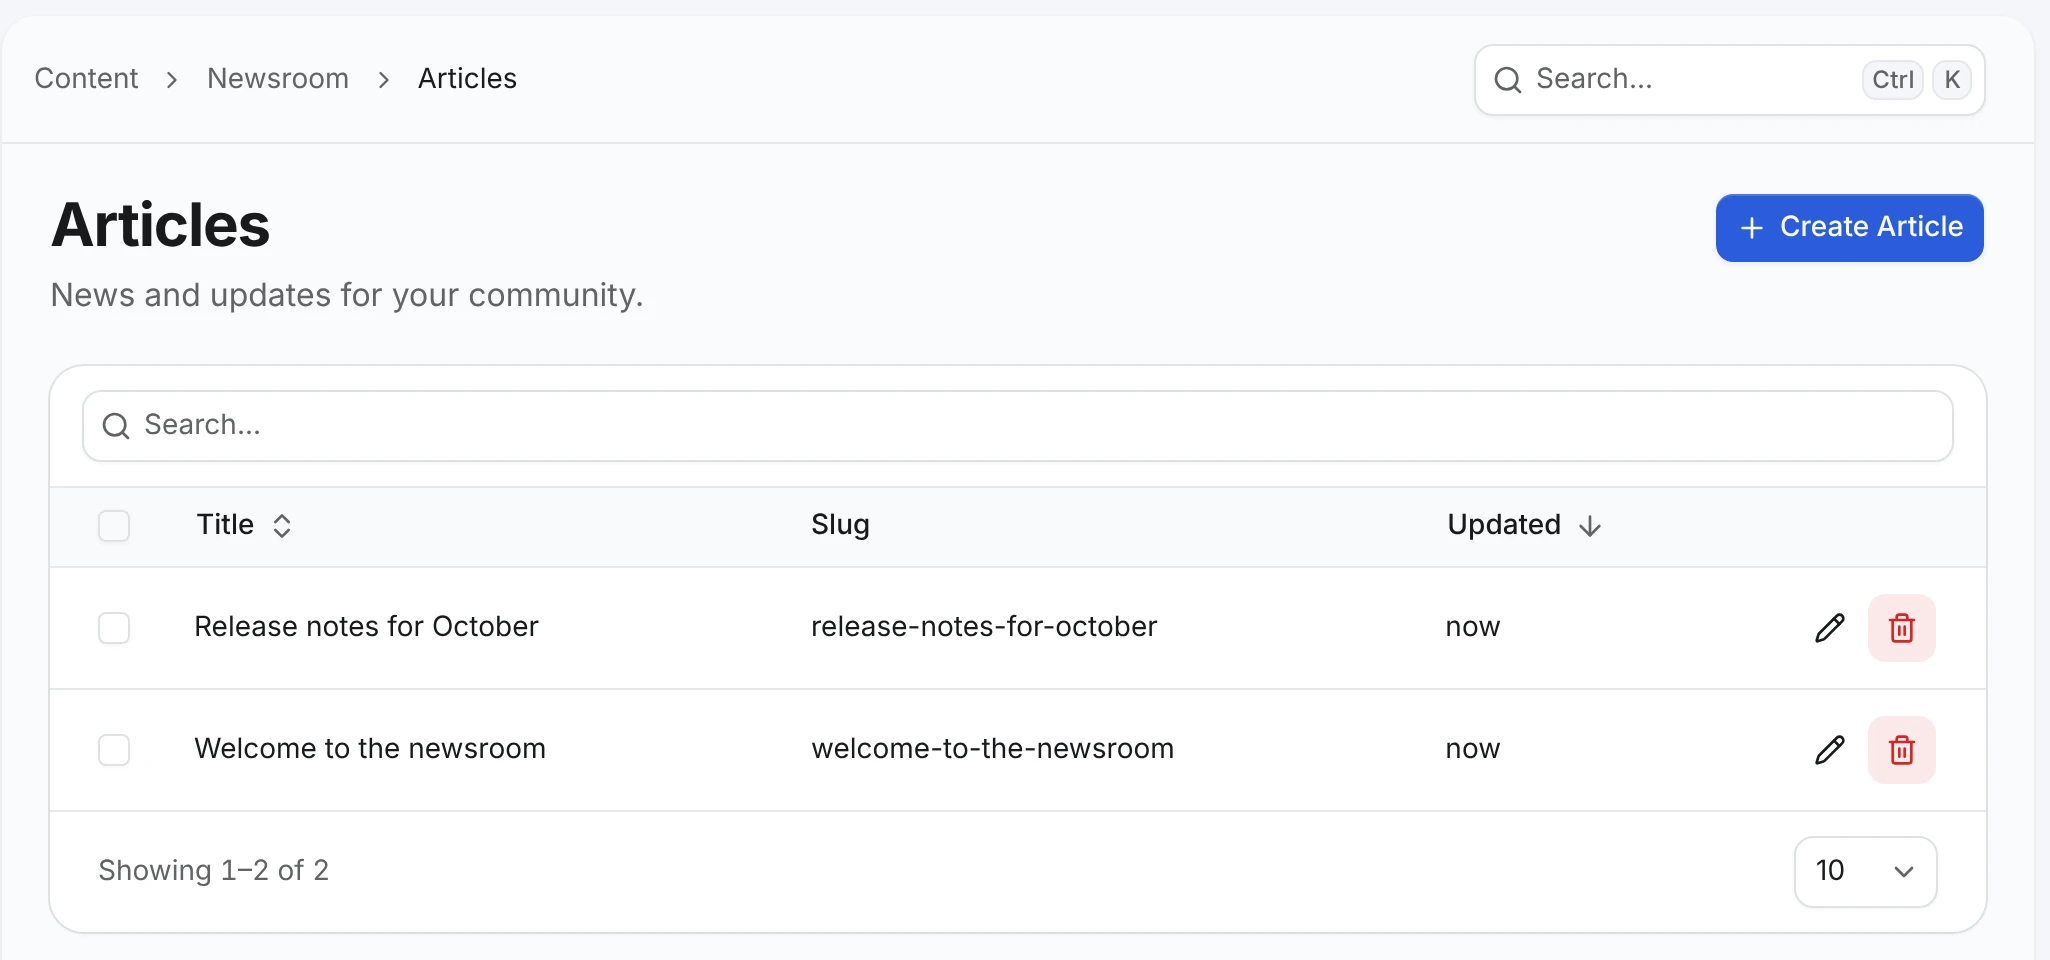Viewport: 2050px width, 960px height.
Task: Focus the global Search field with Ctrl K hint
Action: coord(1729,80)
